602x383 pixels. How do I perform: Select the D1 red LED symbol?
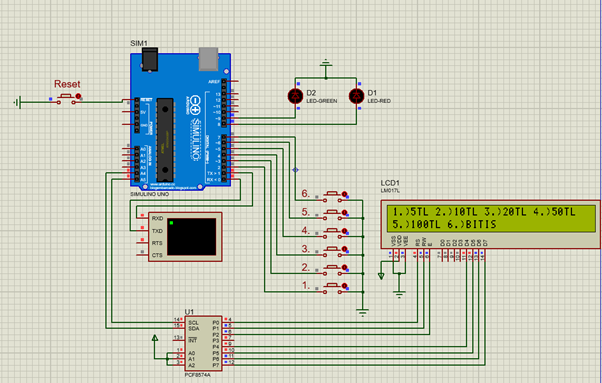[x=356, y=96]
